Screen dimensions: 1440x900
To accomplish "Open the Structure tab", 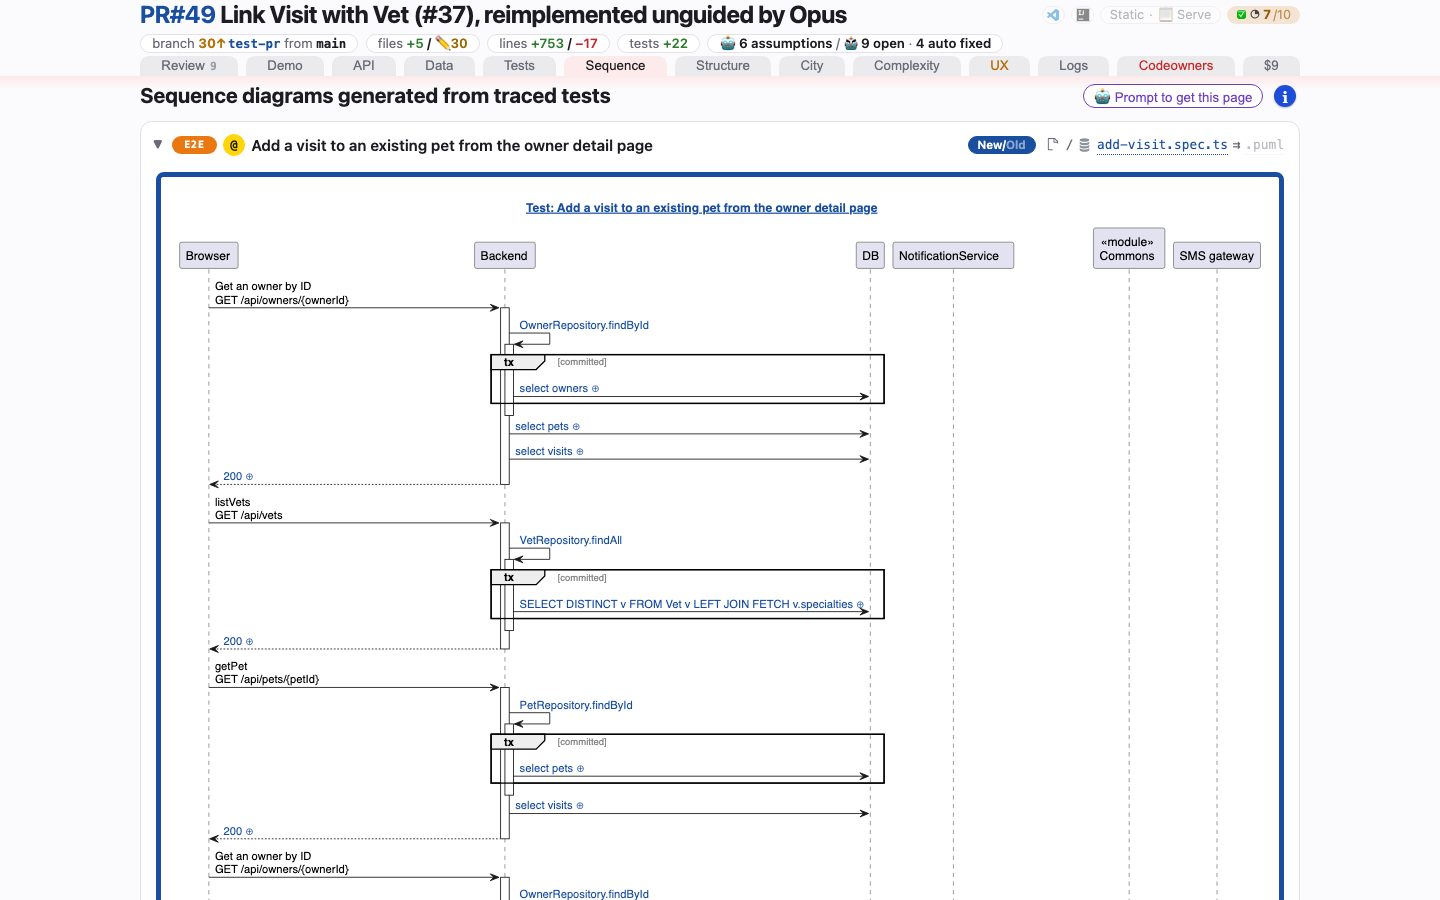I will tap(723, 66).
